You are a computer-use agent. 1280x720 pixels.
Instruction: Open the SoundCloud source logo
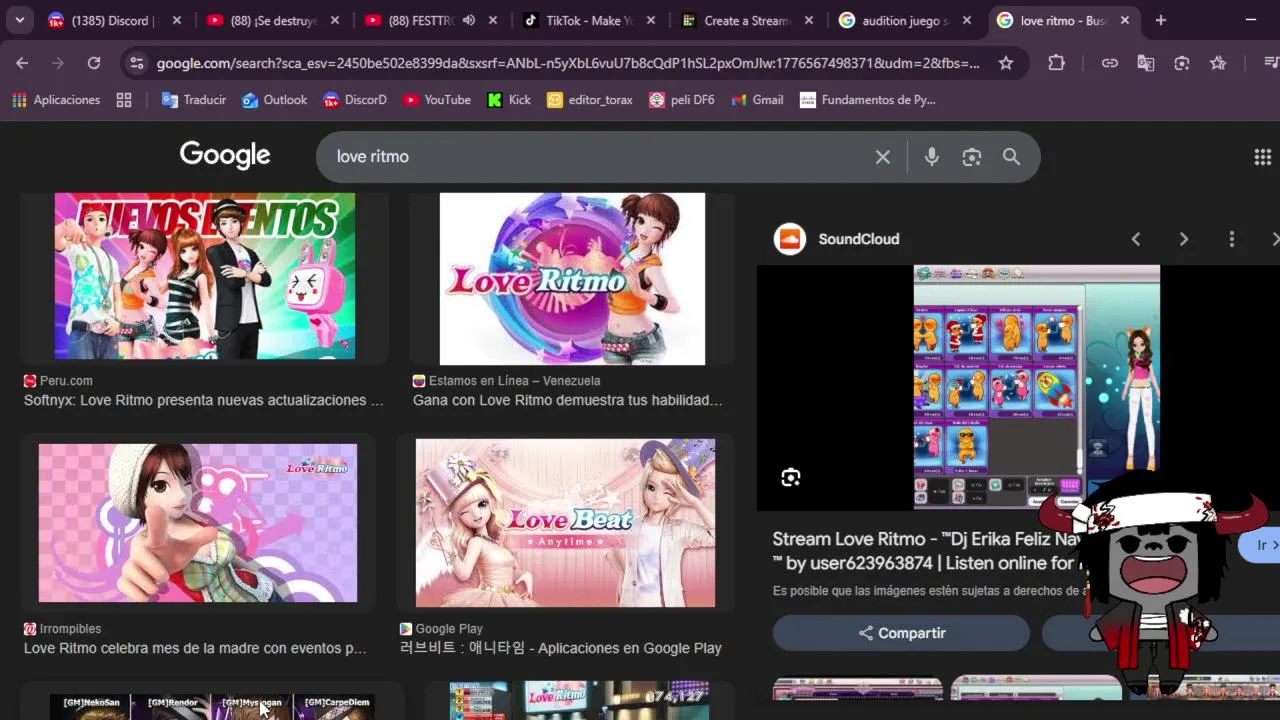[x=790, y=239]
